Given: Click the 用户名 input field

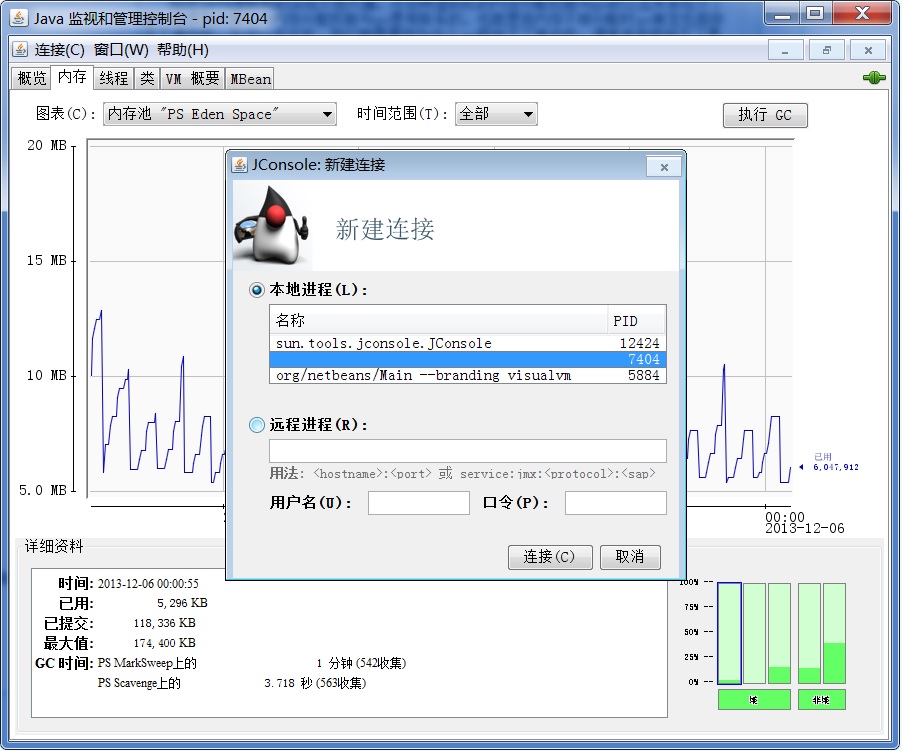Looking at the screenshot, I should pyautogui.click(x=419, y=503).
